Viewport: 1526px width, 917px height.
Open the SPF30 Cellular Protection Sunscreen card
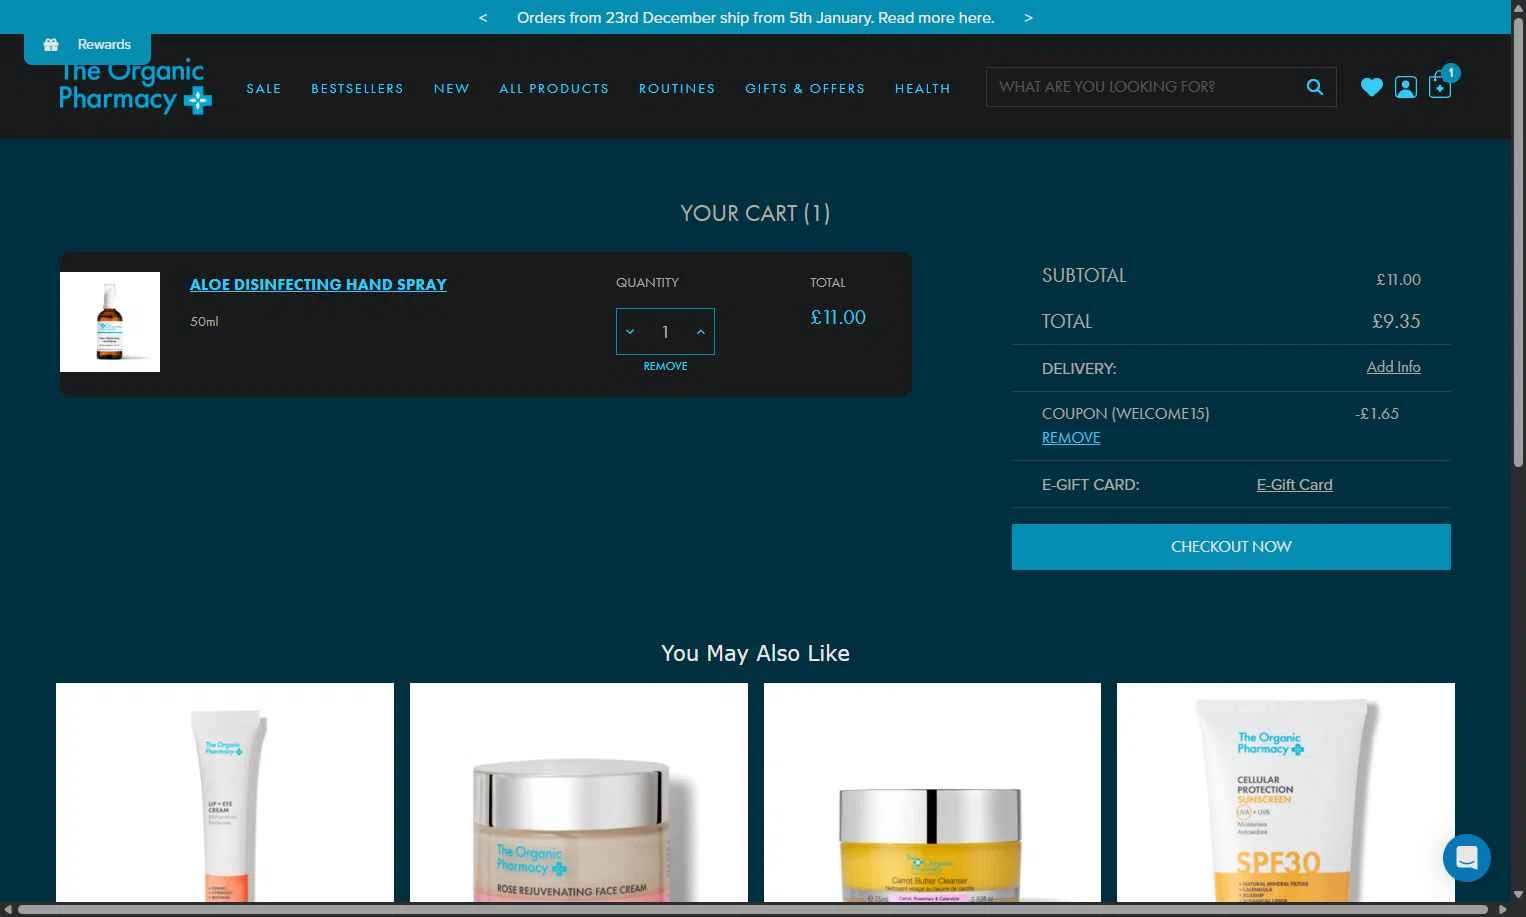pyautogui.click(x=1286, y=793)
